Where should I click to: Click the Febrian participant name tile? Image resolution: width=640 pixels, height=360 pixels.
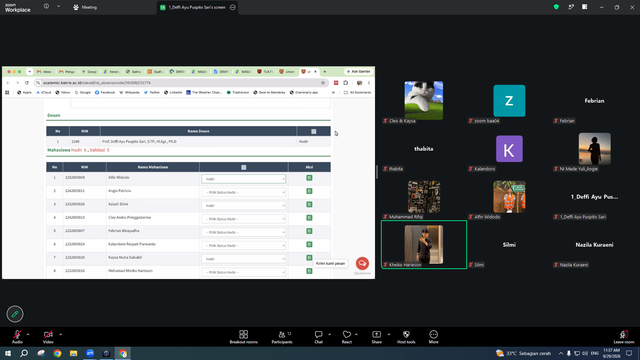pos(594,101)
